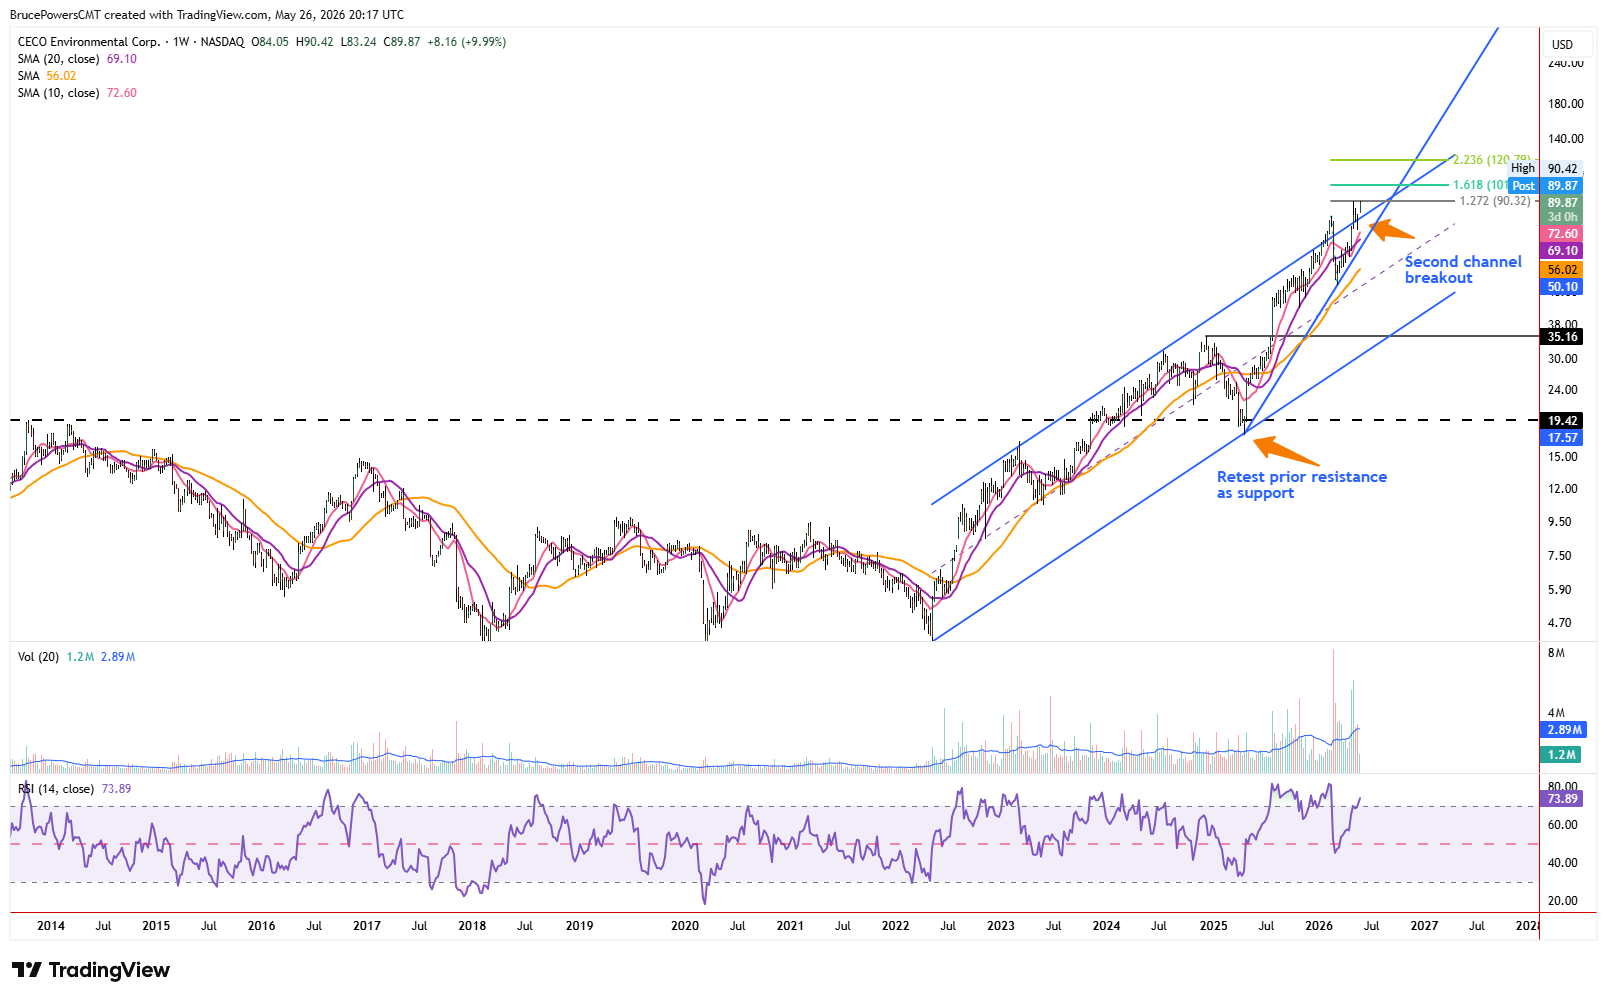
Task: Click the 2014 label on time axis
Action: click(x=51, y=926)
